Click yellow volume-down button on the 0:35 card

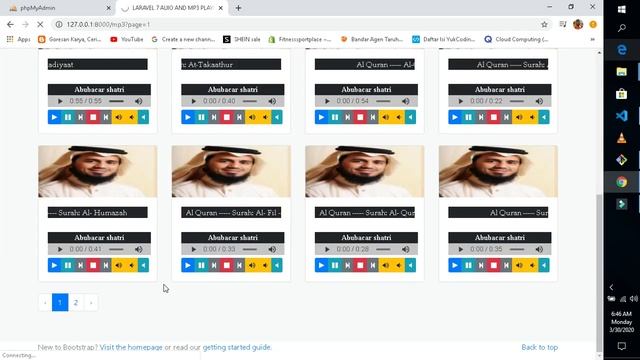tap(531, 265)
